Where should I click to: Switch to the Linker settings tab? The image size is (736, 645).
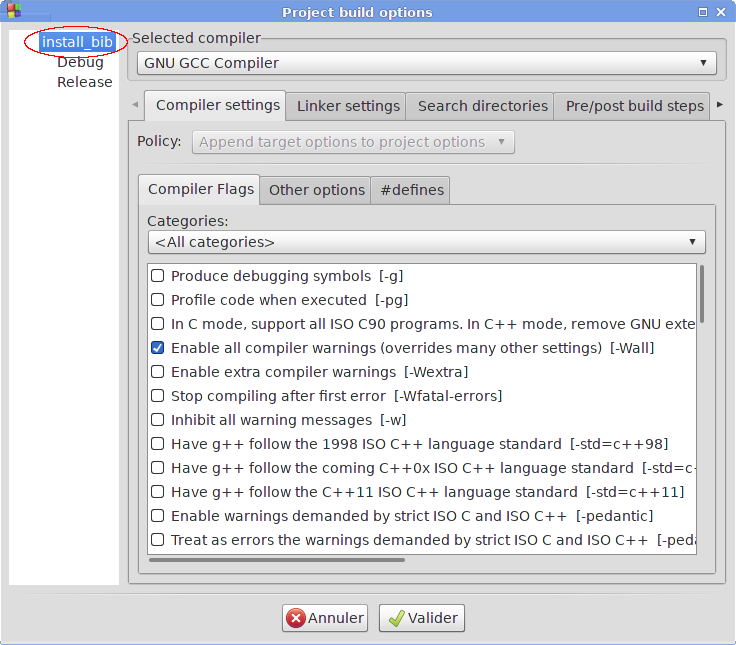[x=348, y=106]
